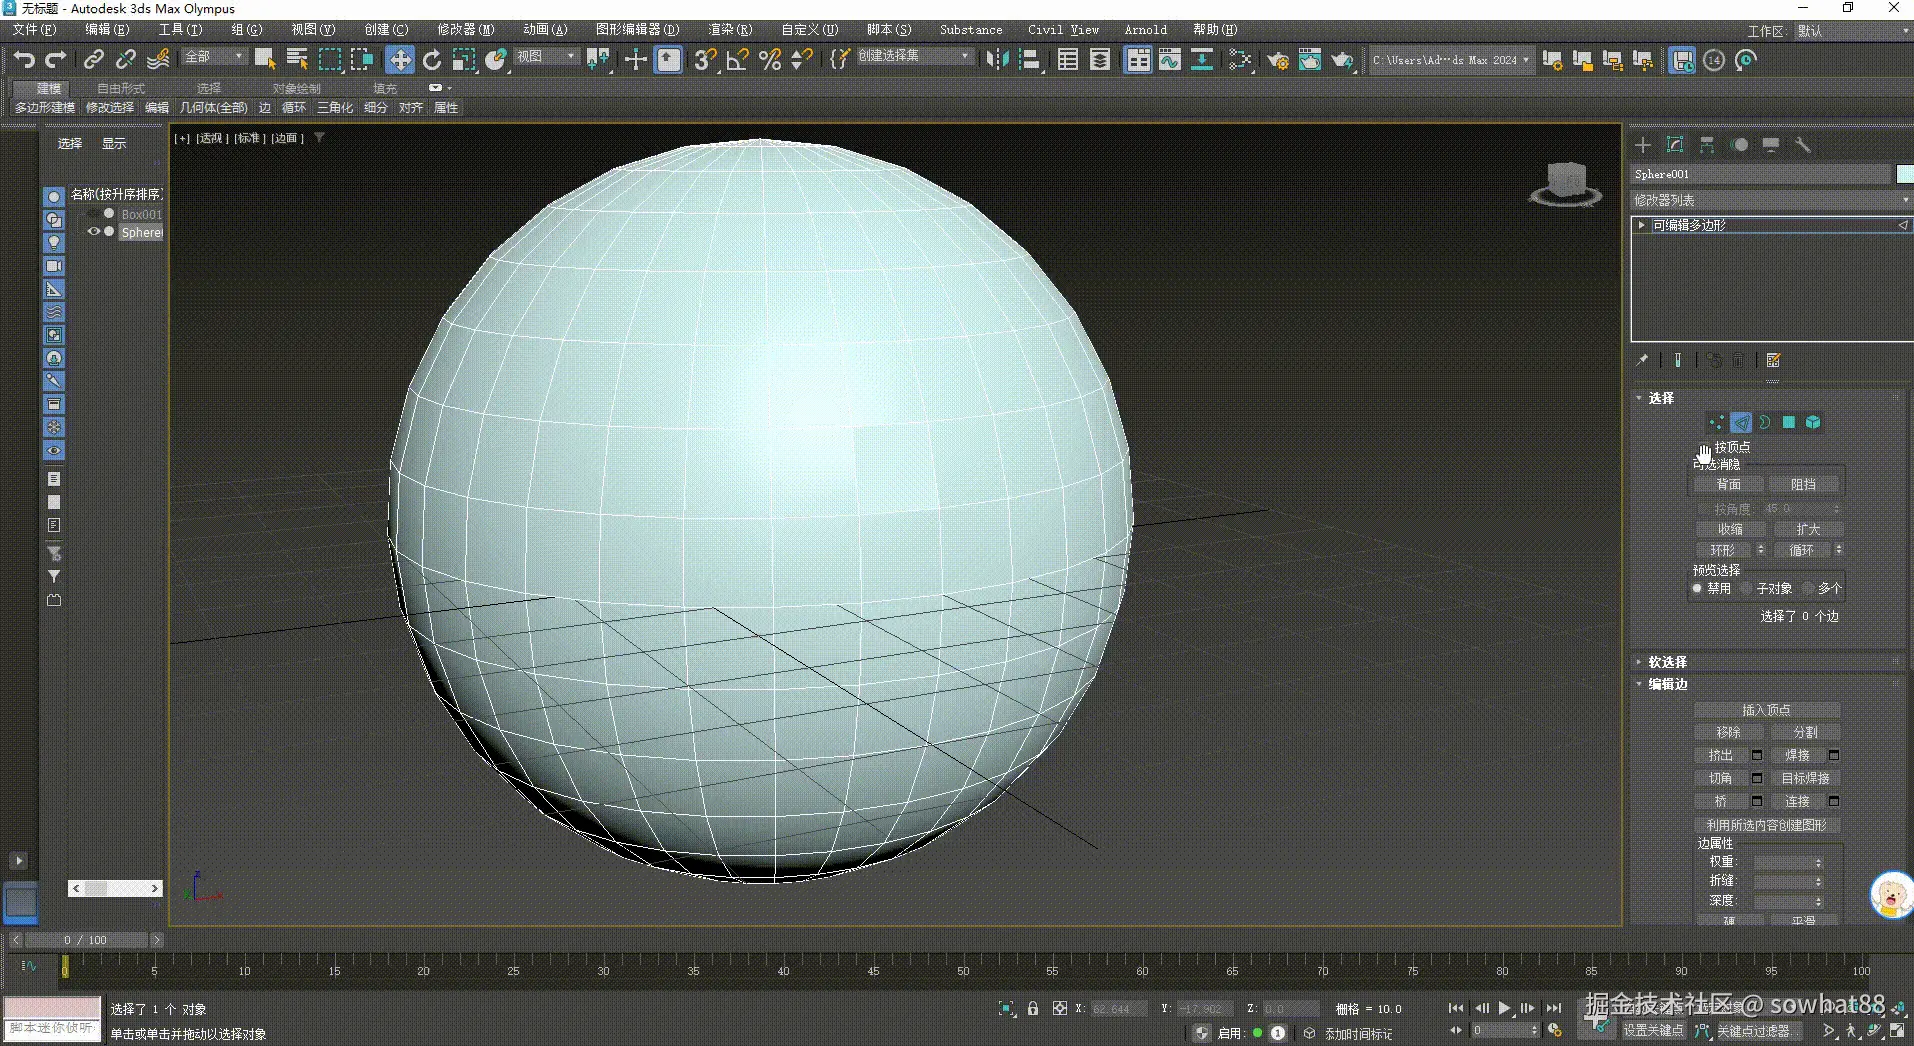Toggle visibility eye of Sphere001
Viewport: 1914px width, 1046px height.
point(94,231)
